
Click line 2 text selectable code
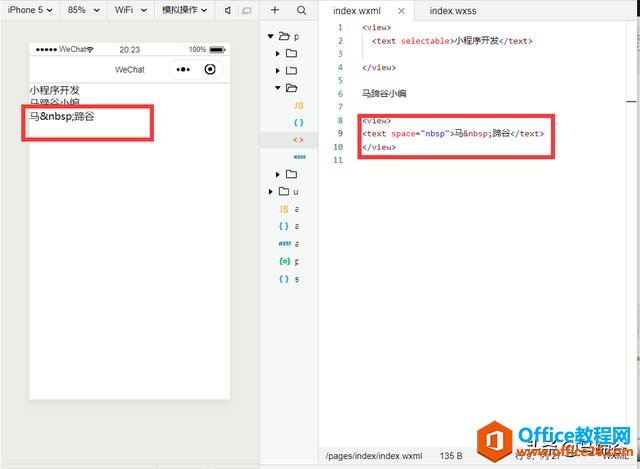452,41
